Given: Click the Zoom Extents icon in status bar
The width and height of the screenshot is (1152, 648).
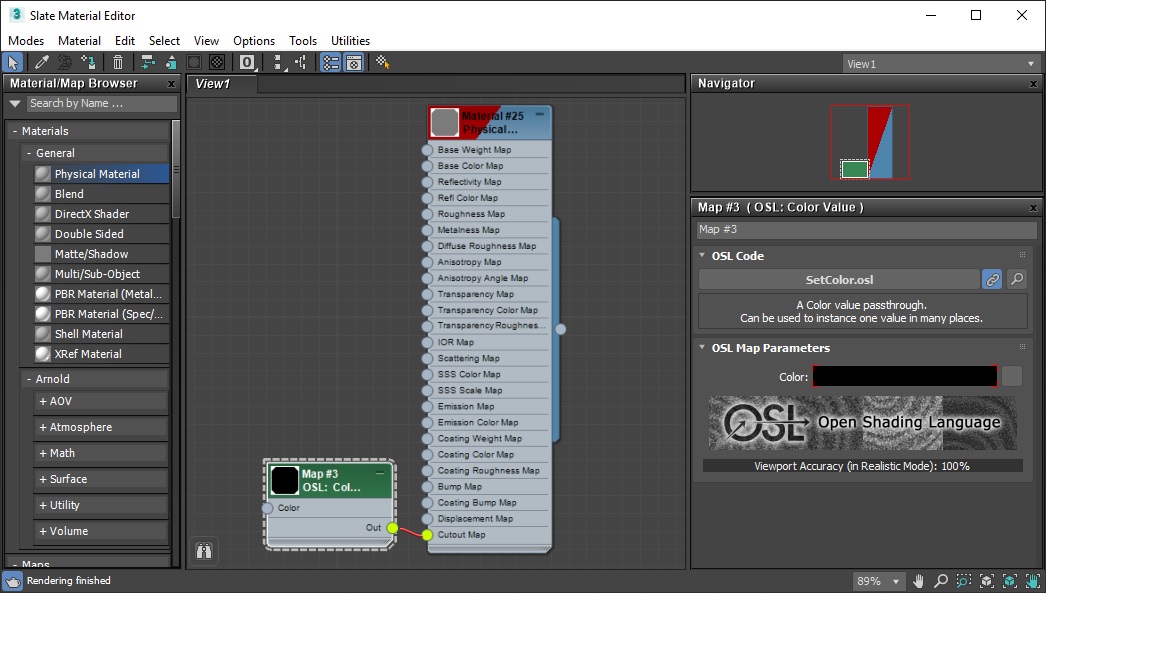Looking at the screenshot, I should click(x=986, y=581).
